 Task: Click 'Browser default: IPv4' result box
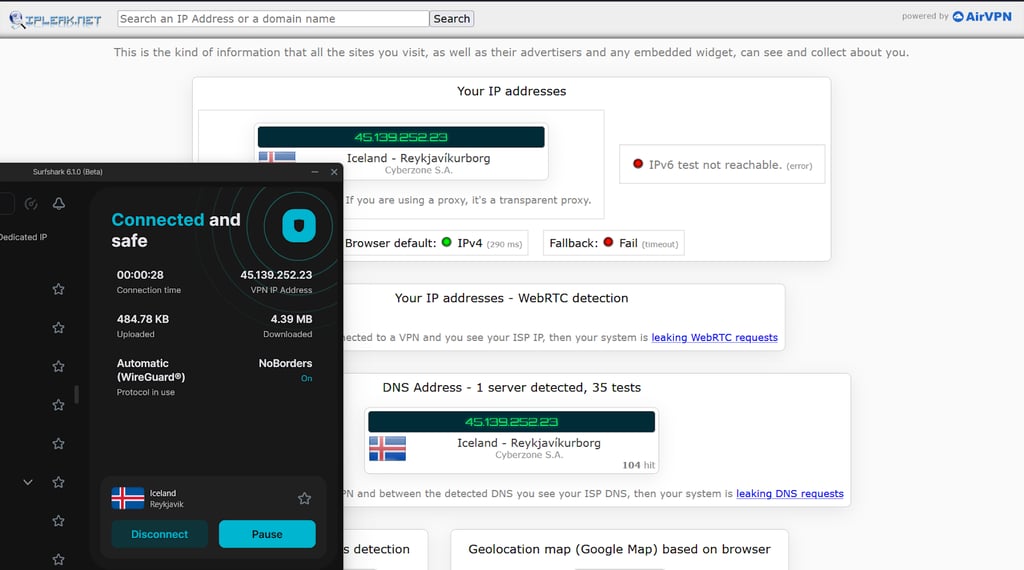point(434,243)
